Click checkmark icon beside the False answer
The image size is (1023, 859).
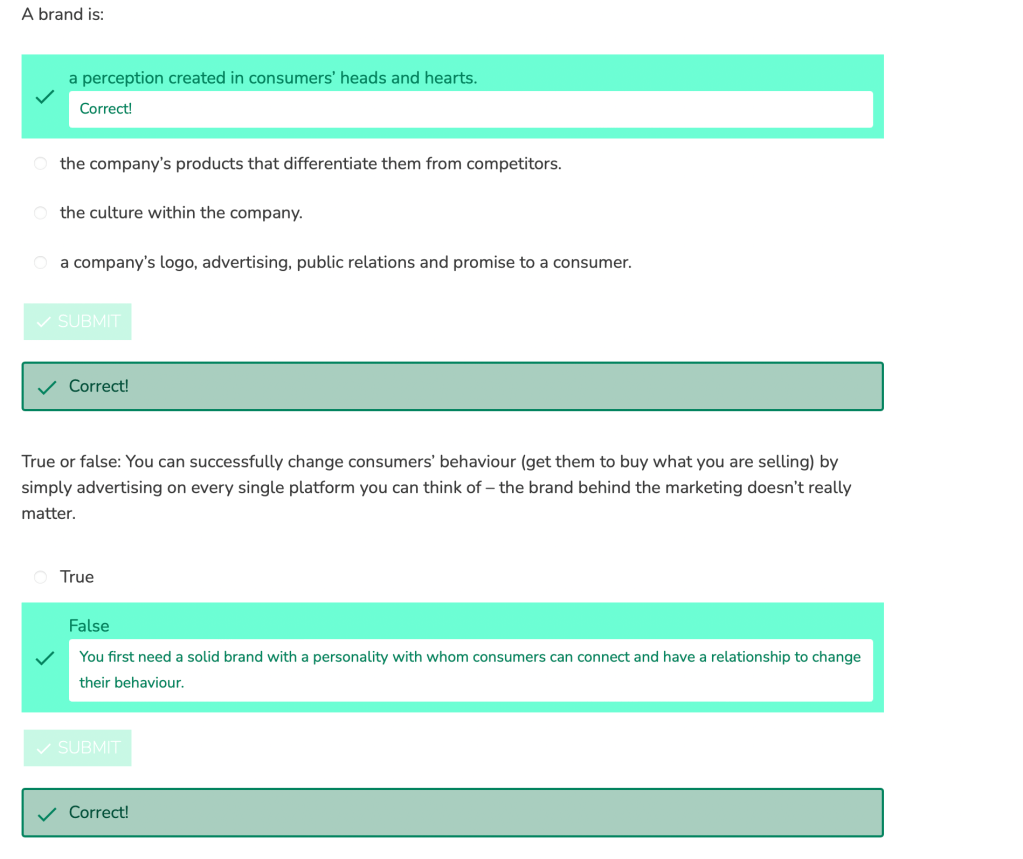point(44,658)
